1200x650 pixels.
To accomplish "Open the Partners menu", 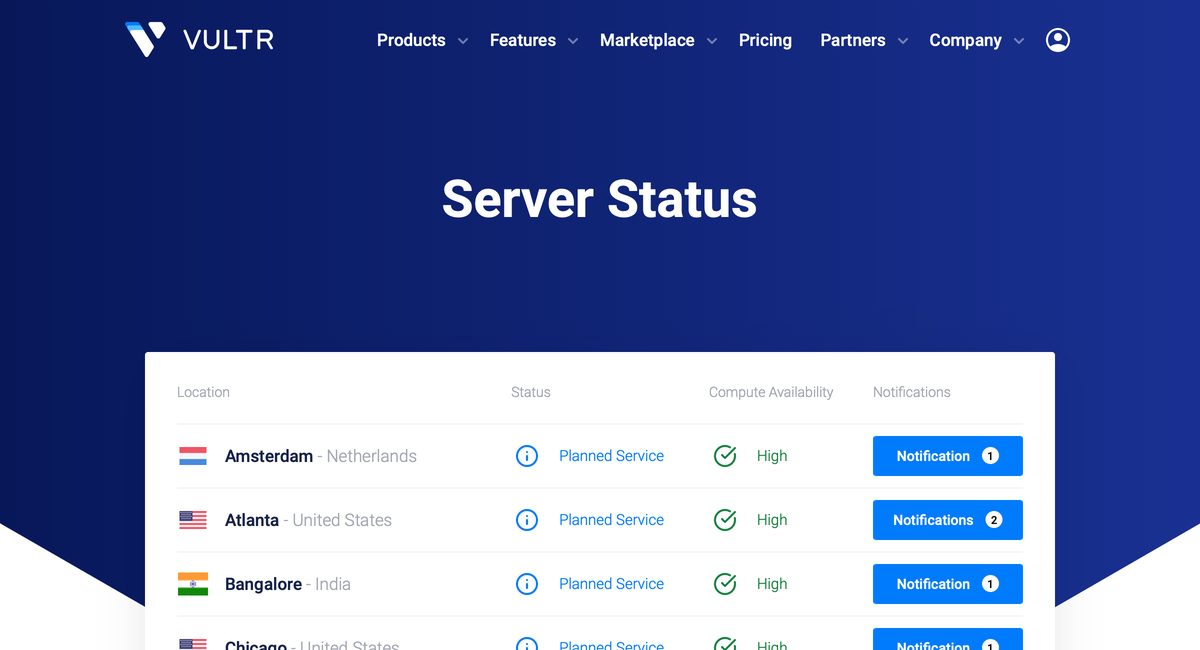I will tap(853, 40).
